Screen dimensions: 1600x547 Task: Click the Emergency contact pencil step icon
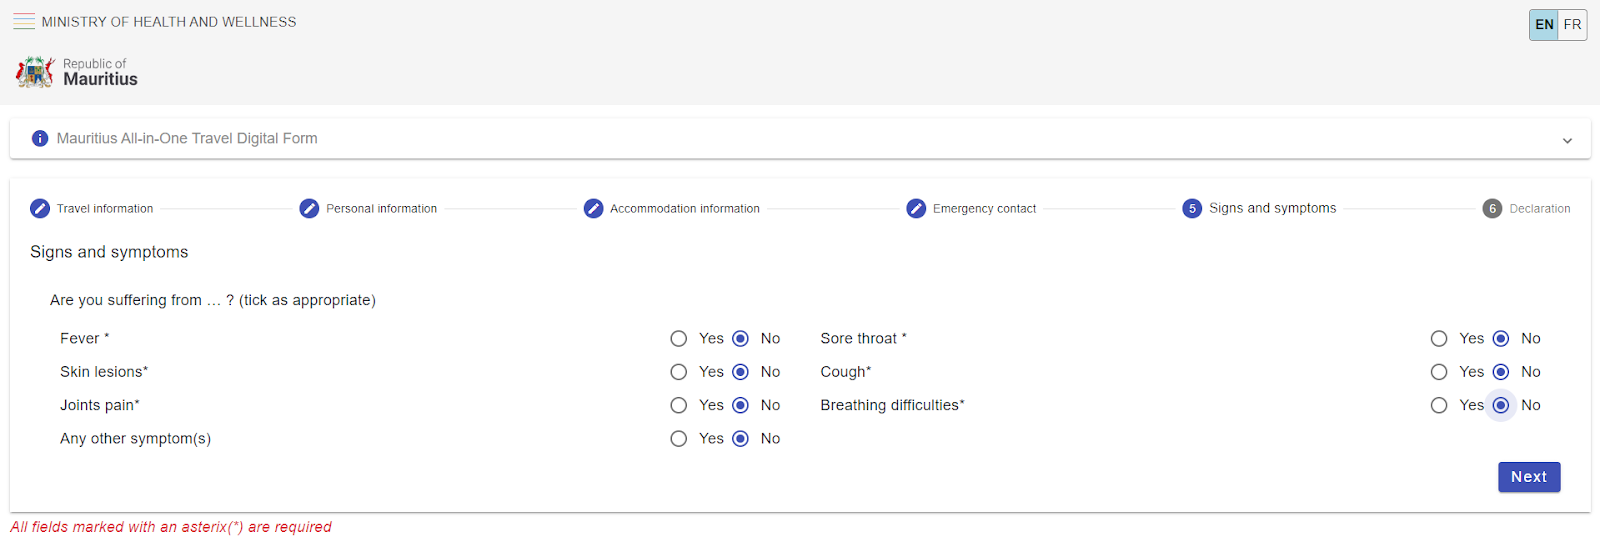[x=916, y=208]
